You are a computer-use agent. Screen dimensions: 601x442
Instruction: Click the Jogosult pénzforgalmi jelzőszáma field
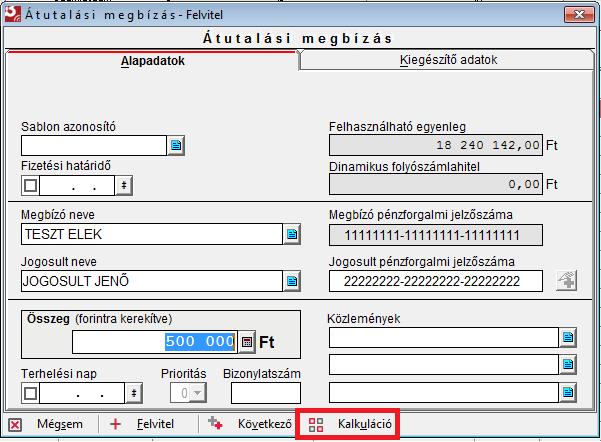(436, 281)
